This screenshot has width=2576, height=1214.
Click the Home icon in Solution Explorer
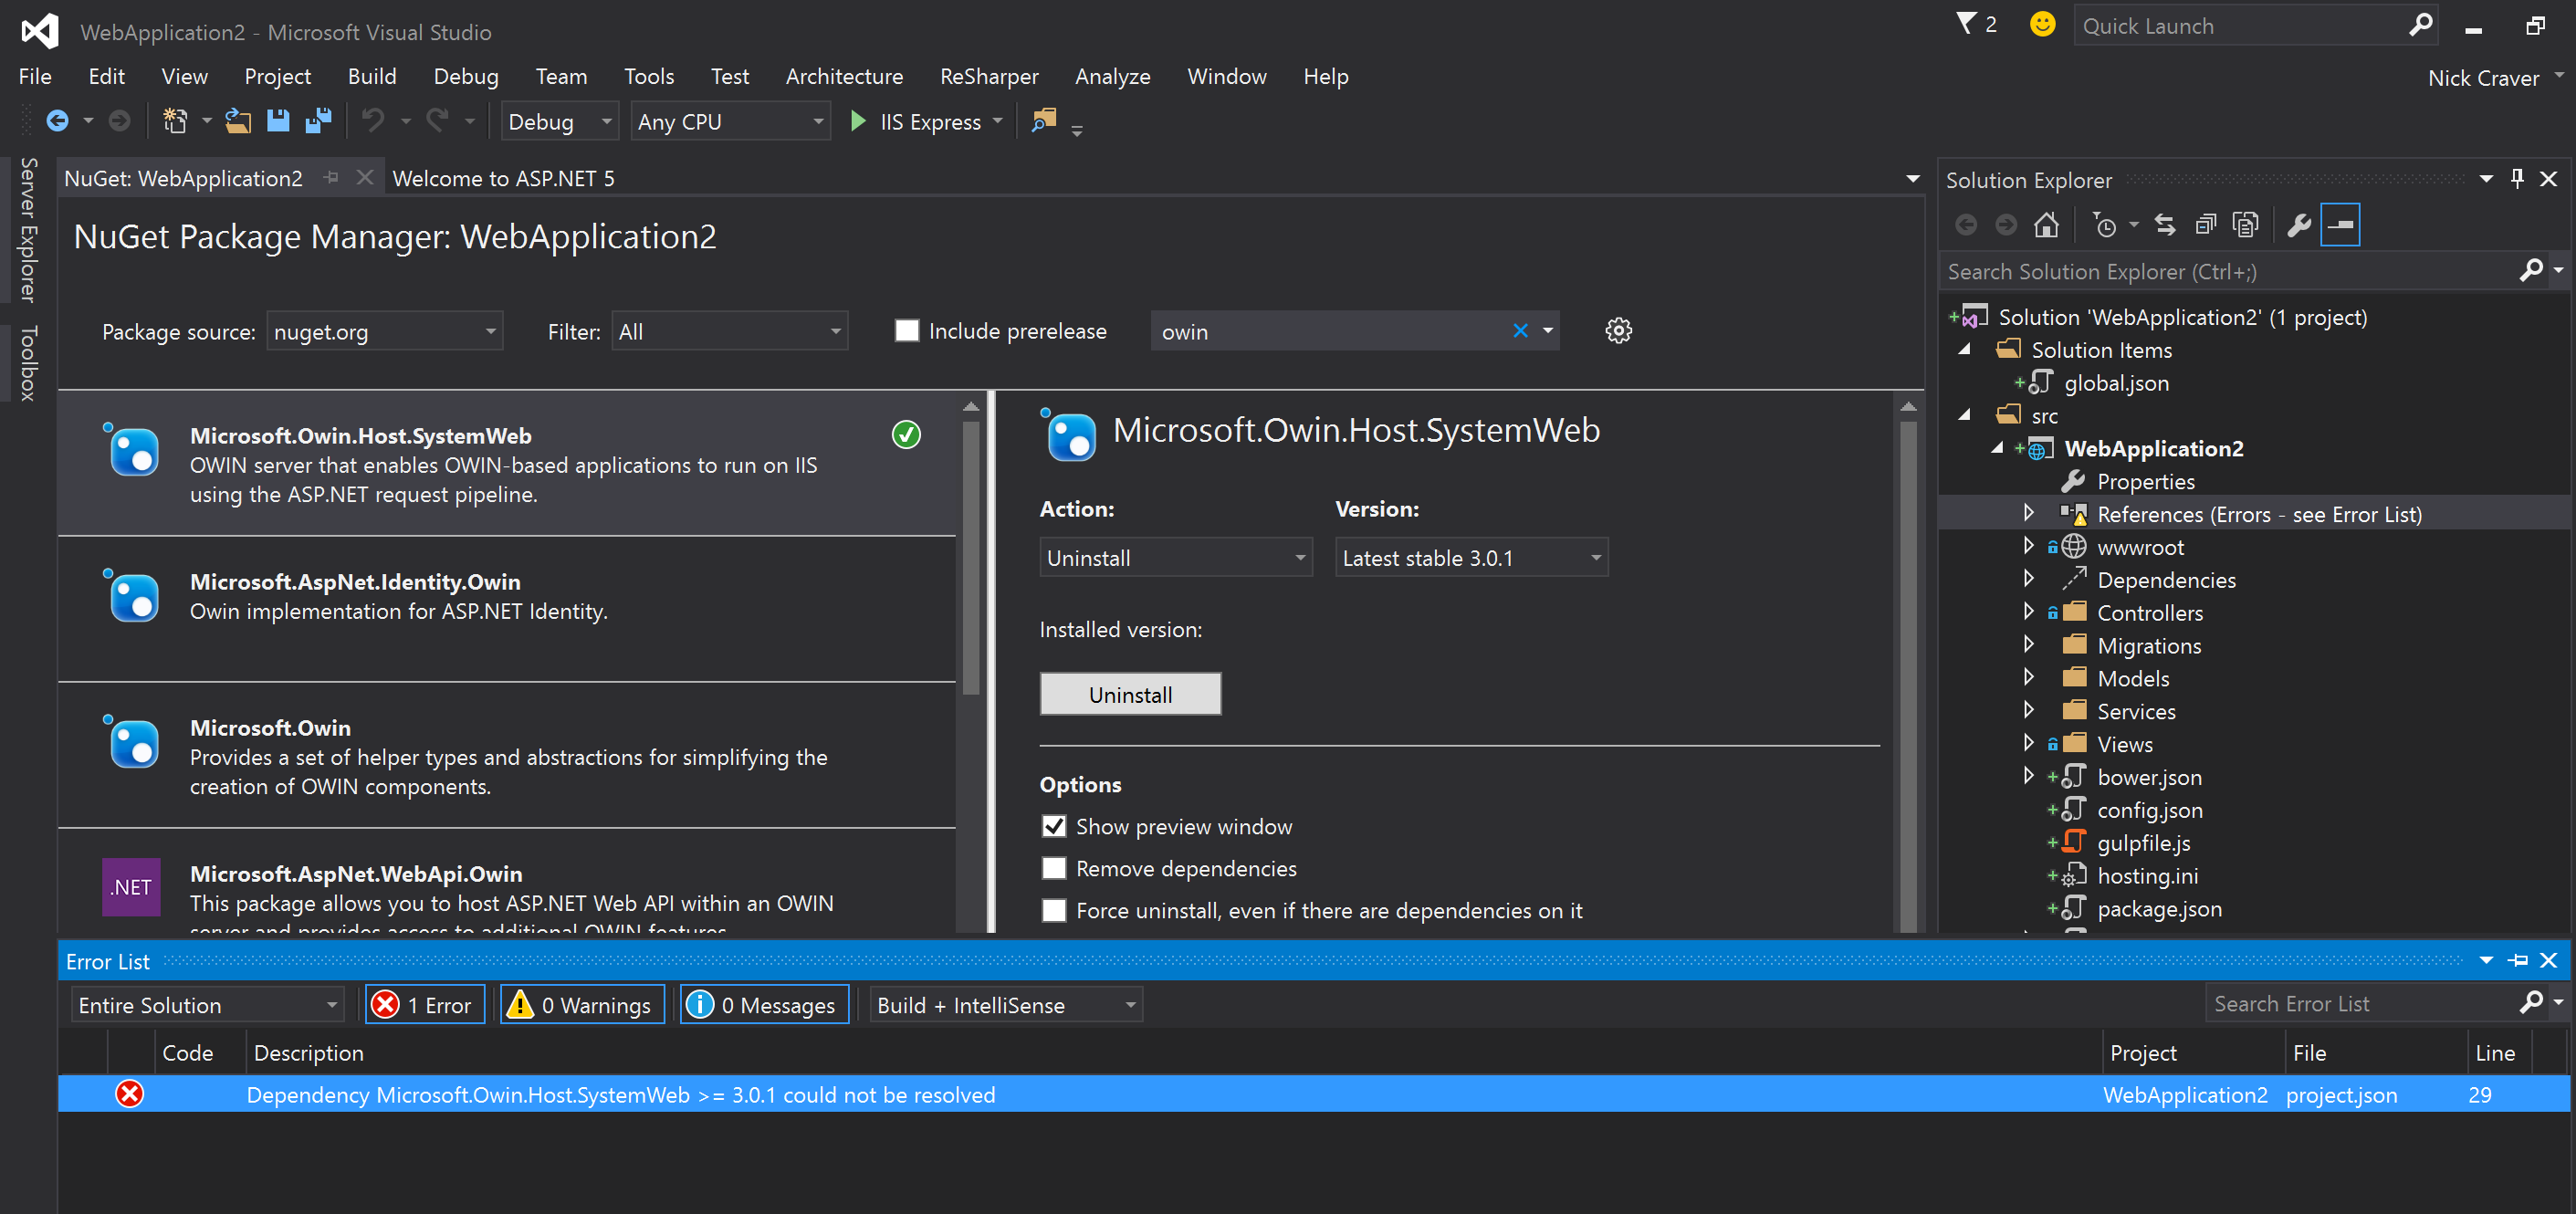point(2046,225)
